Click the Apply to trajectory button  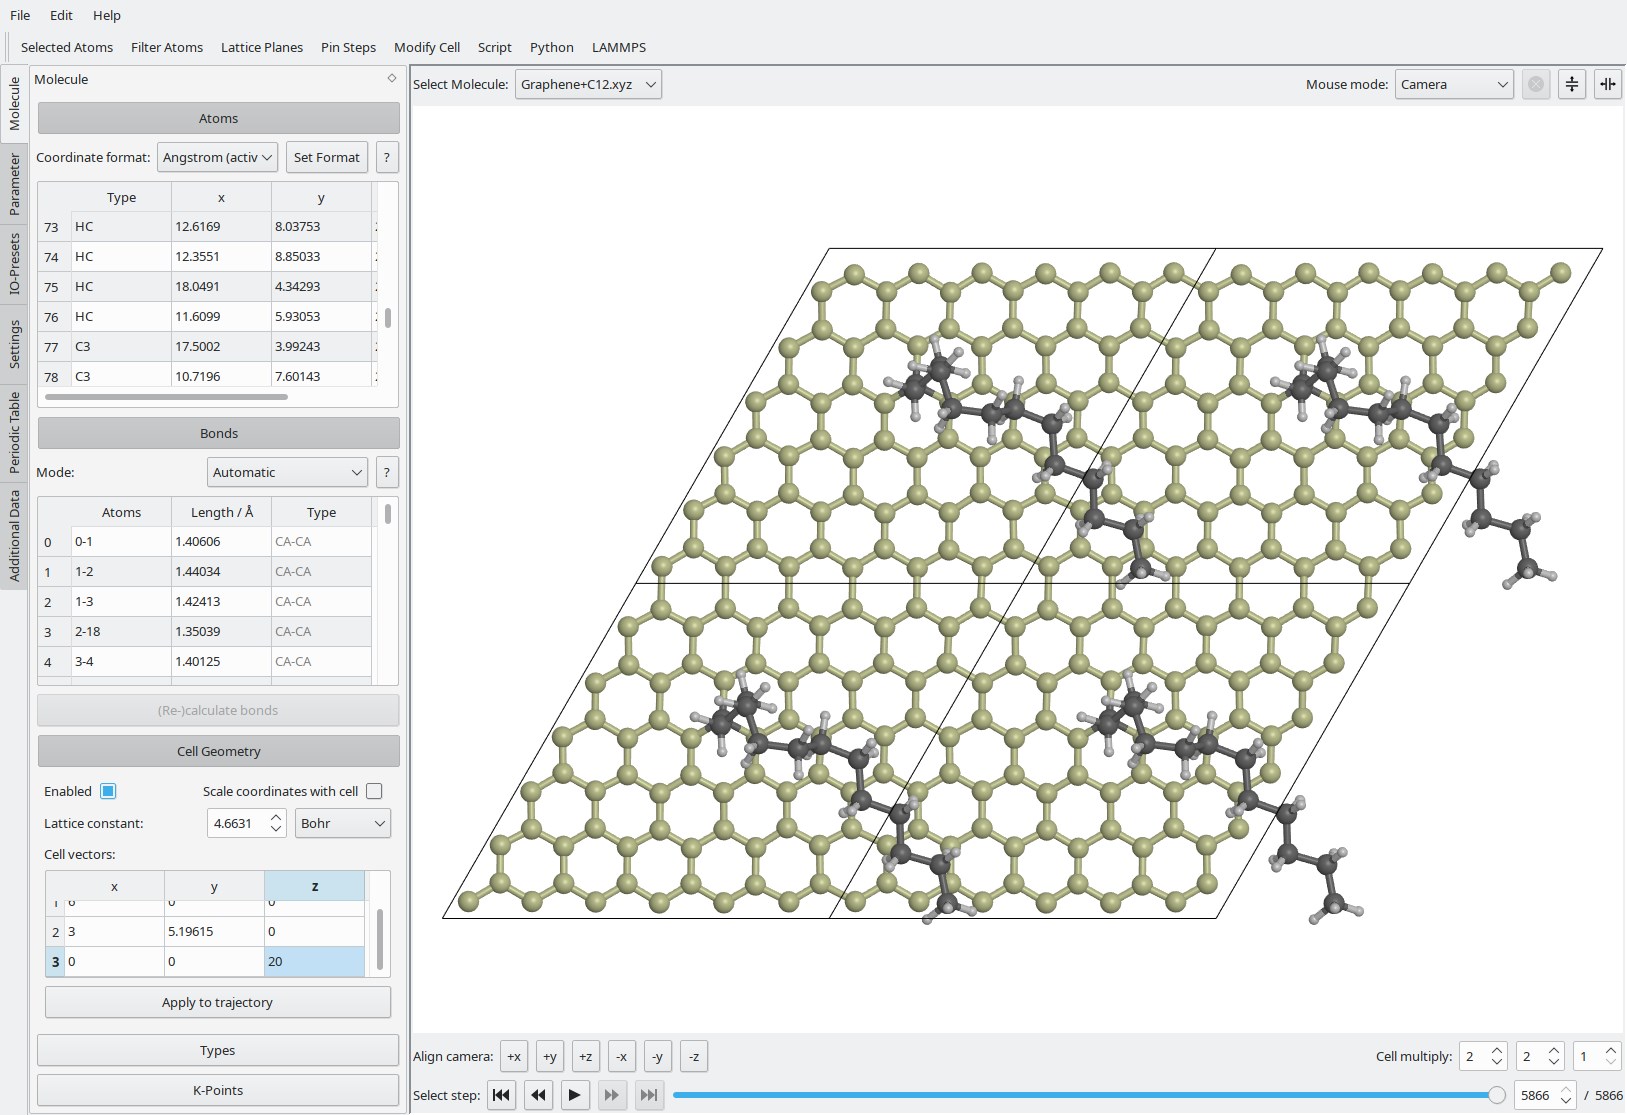(x=217, y=1002)
